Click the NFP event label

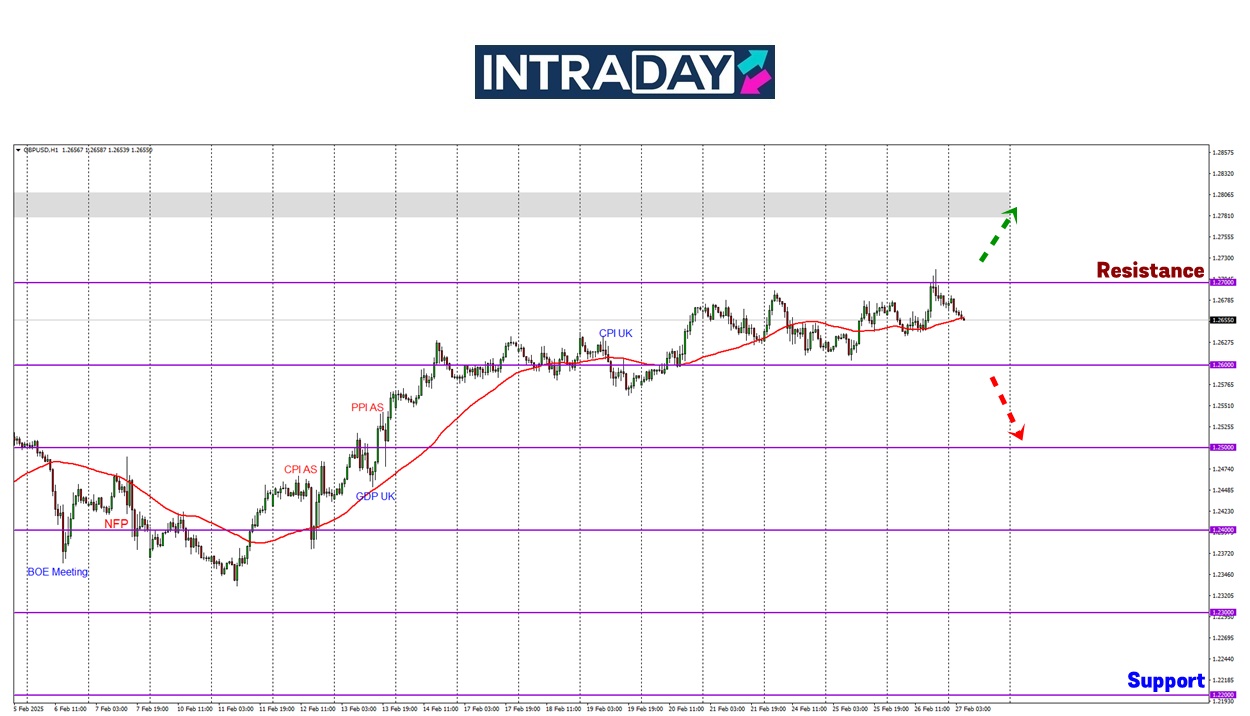pos(116,523)
